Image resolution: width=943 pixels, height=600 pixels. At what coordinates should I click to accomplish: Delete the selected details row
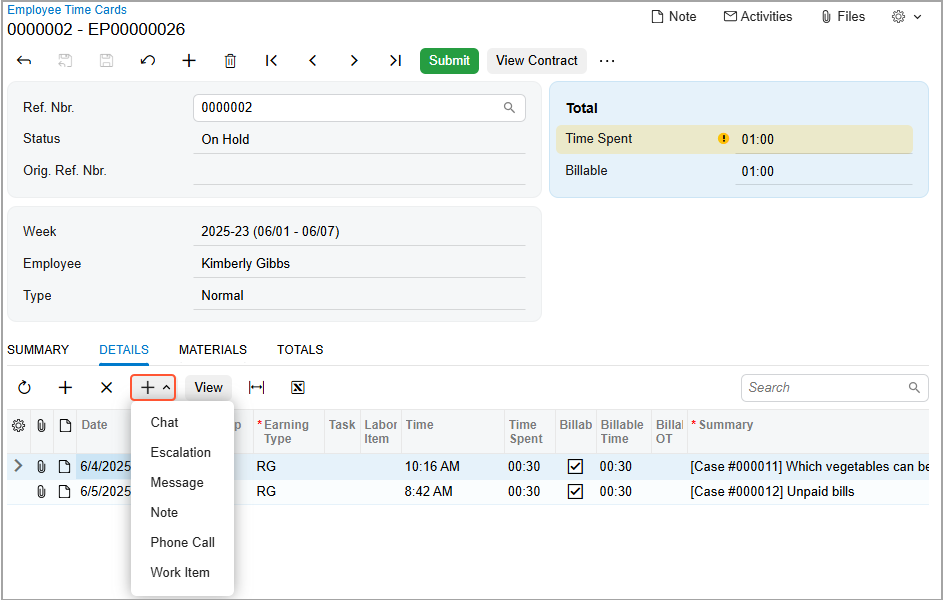tap(106, 388)
